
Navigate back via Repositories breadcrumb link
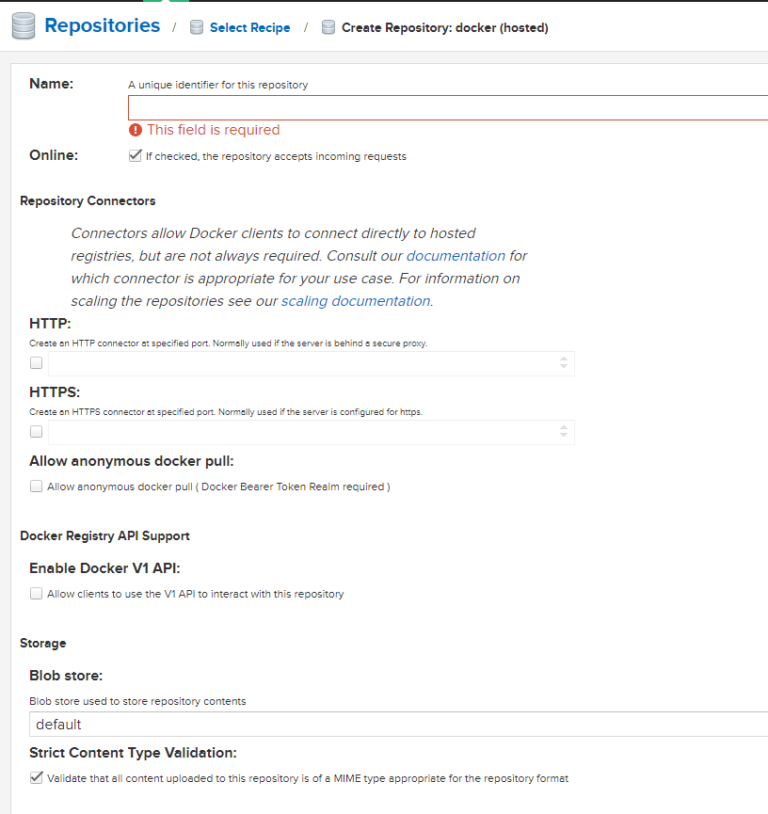point(101,25)
